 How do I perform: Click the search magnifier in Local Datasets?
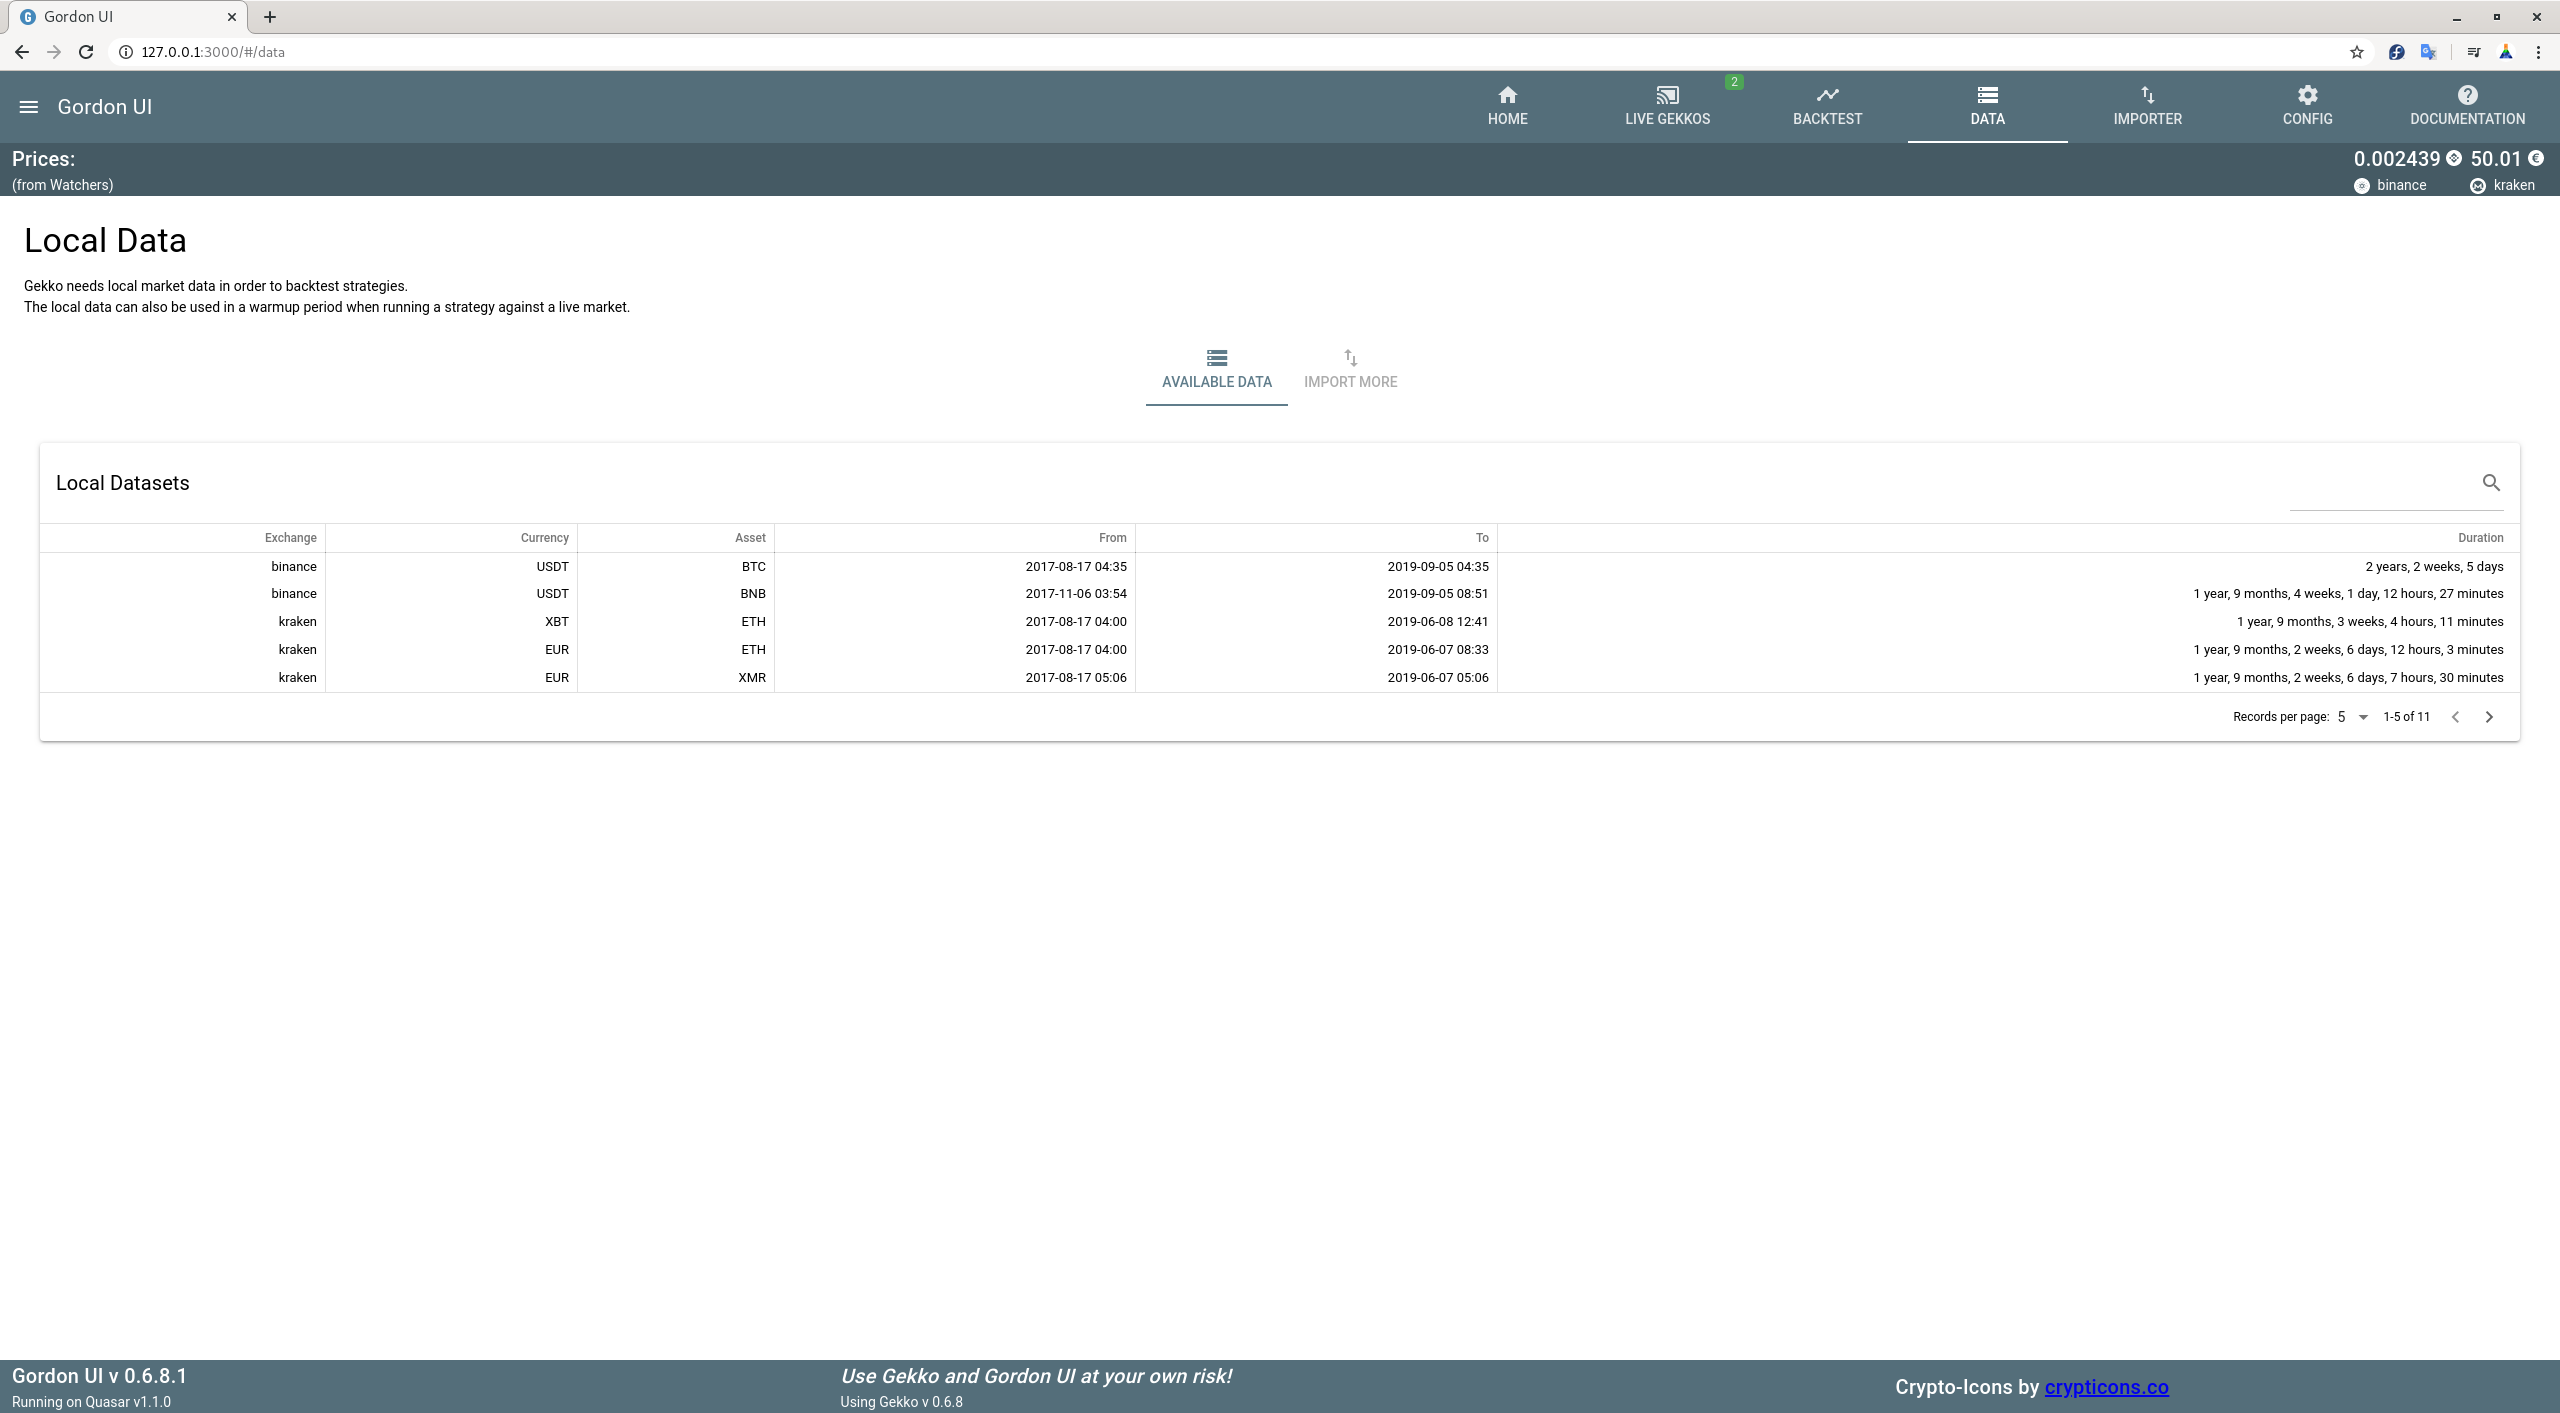coord(2491,483)
